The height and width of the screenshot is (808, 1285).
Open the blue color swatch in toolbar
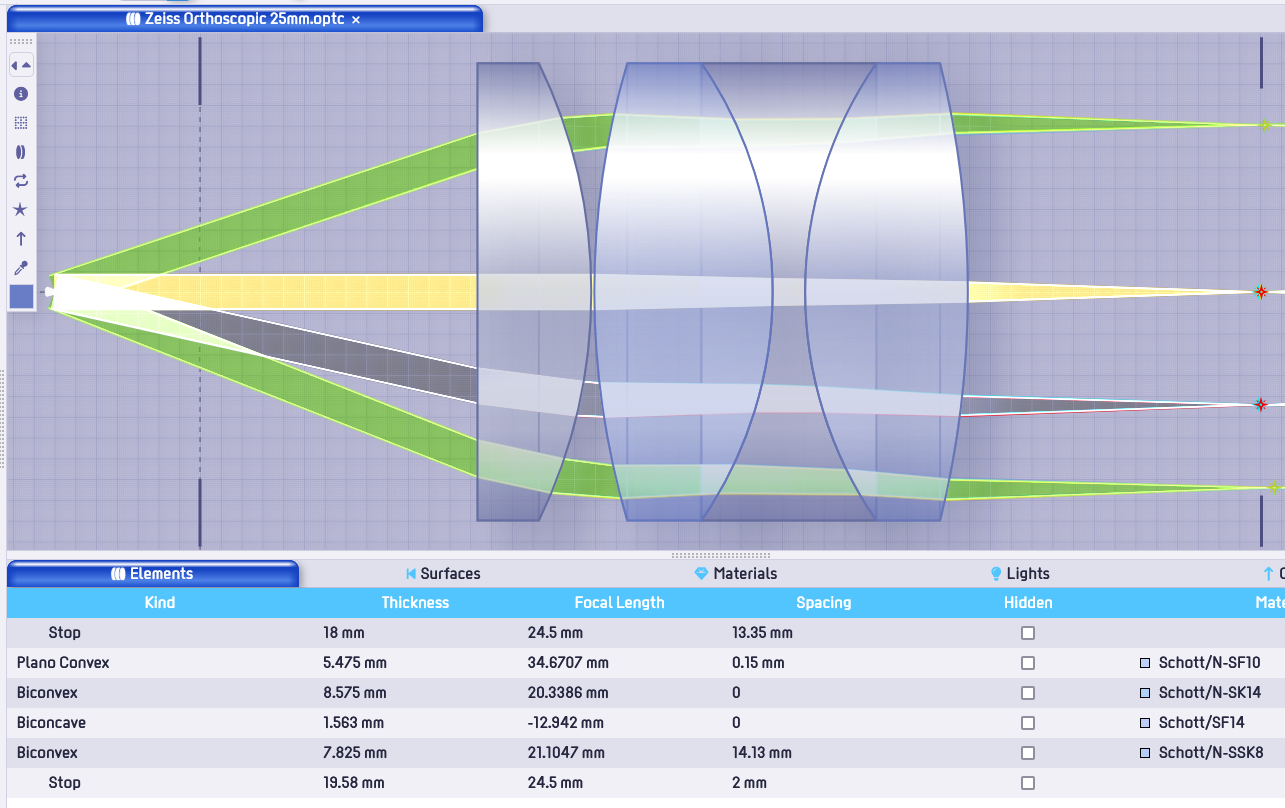(x=21, y=297)
